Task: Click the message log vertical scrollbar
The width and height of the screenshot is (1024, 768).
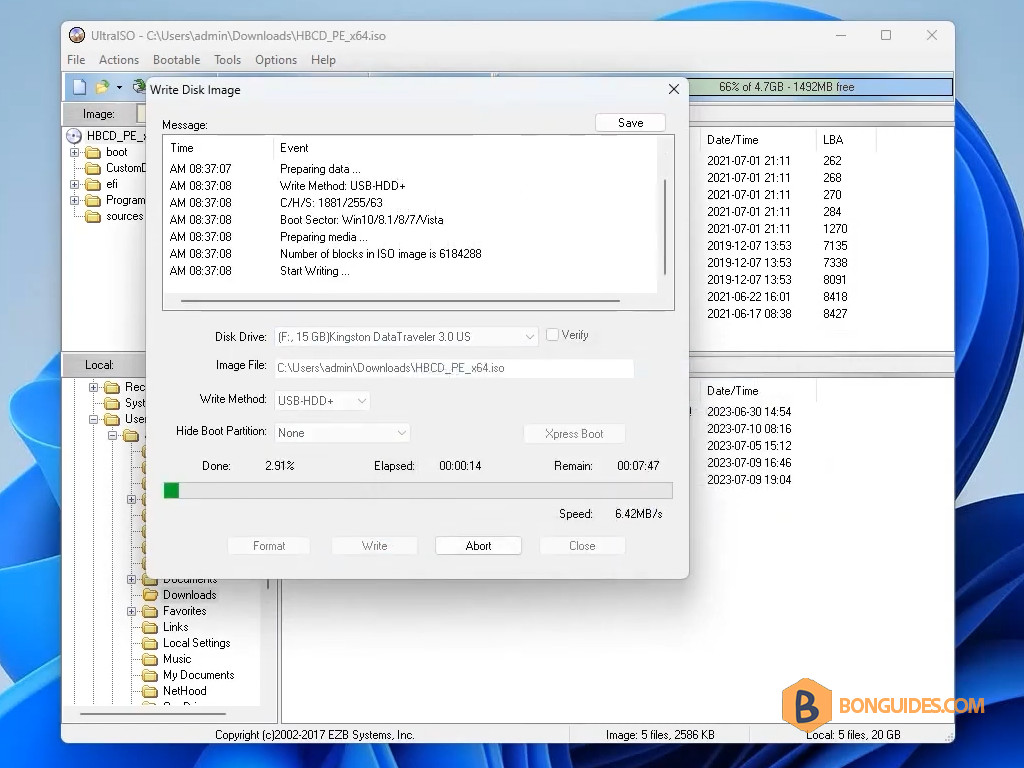Action: (x=665, y=226)
